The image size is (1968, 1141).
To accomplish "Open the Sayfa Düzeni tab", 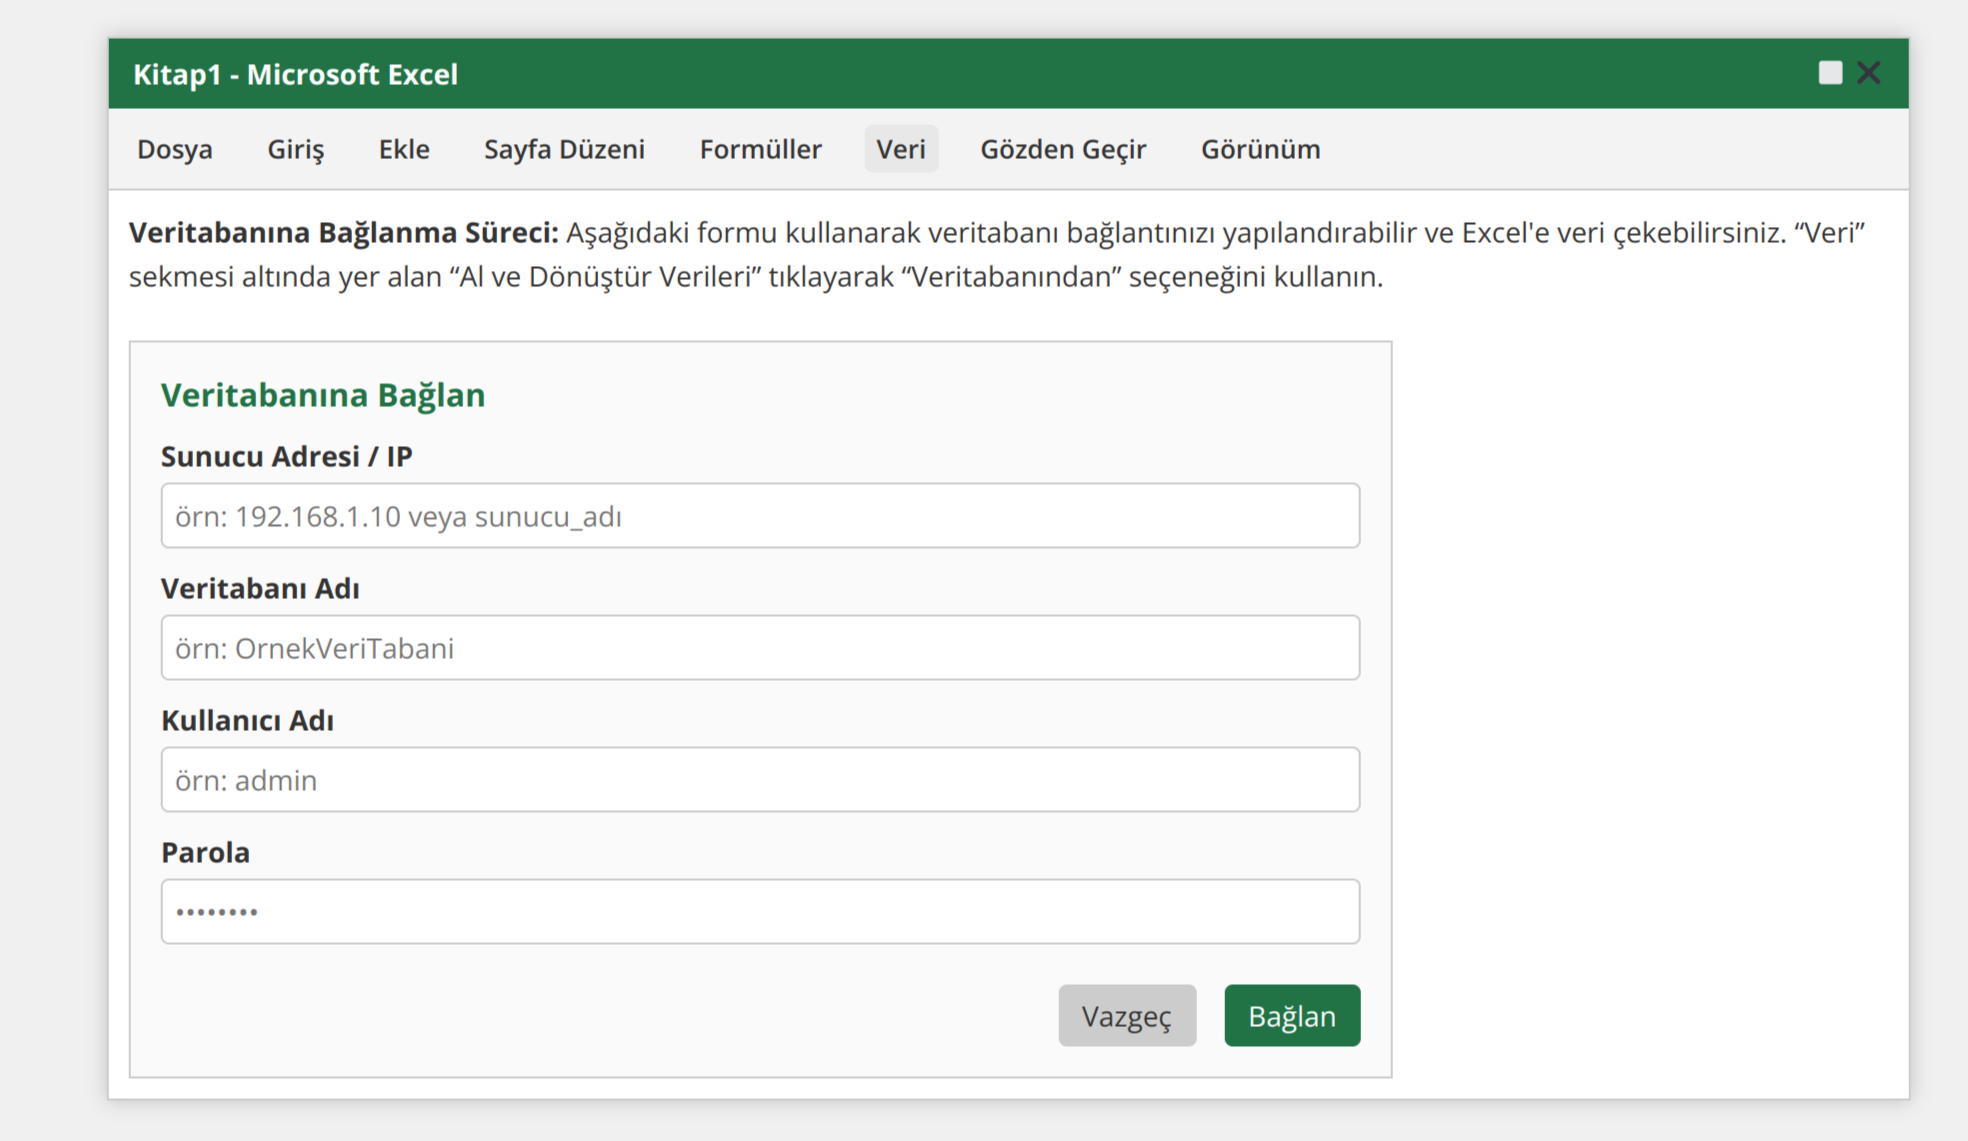I will pos(564,148).
